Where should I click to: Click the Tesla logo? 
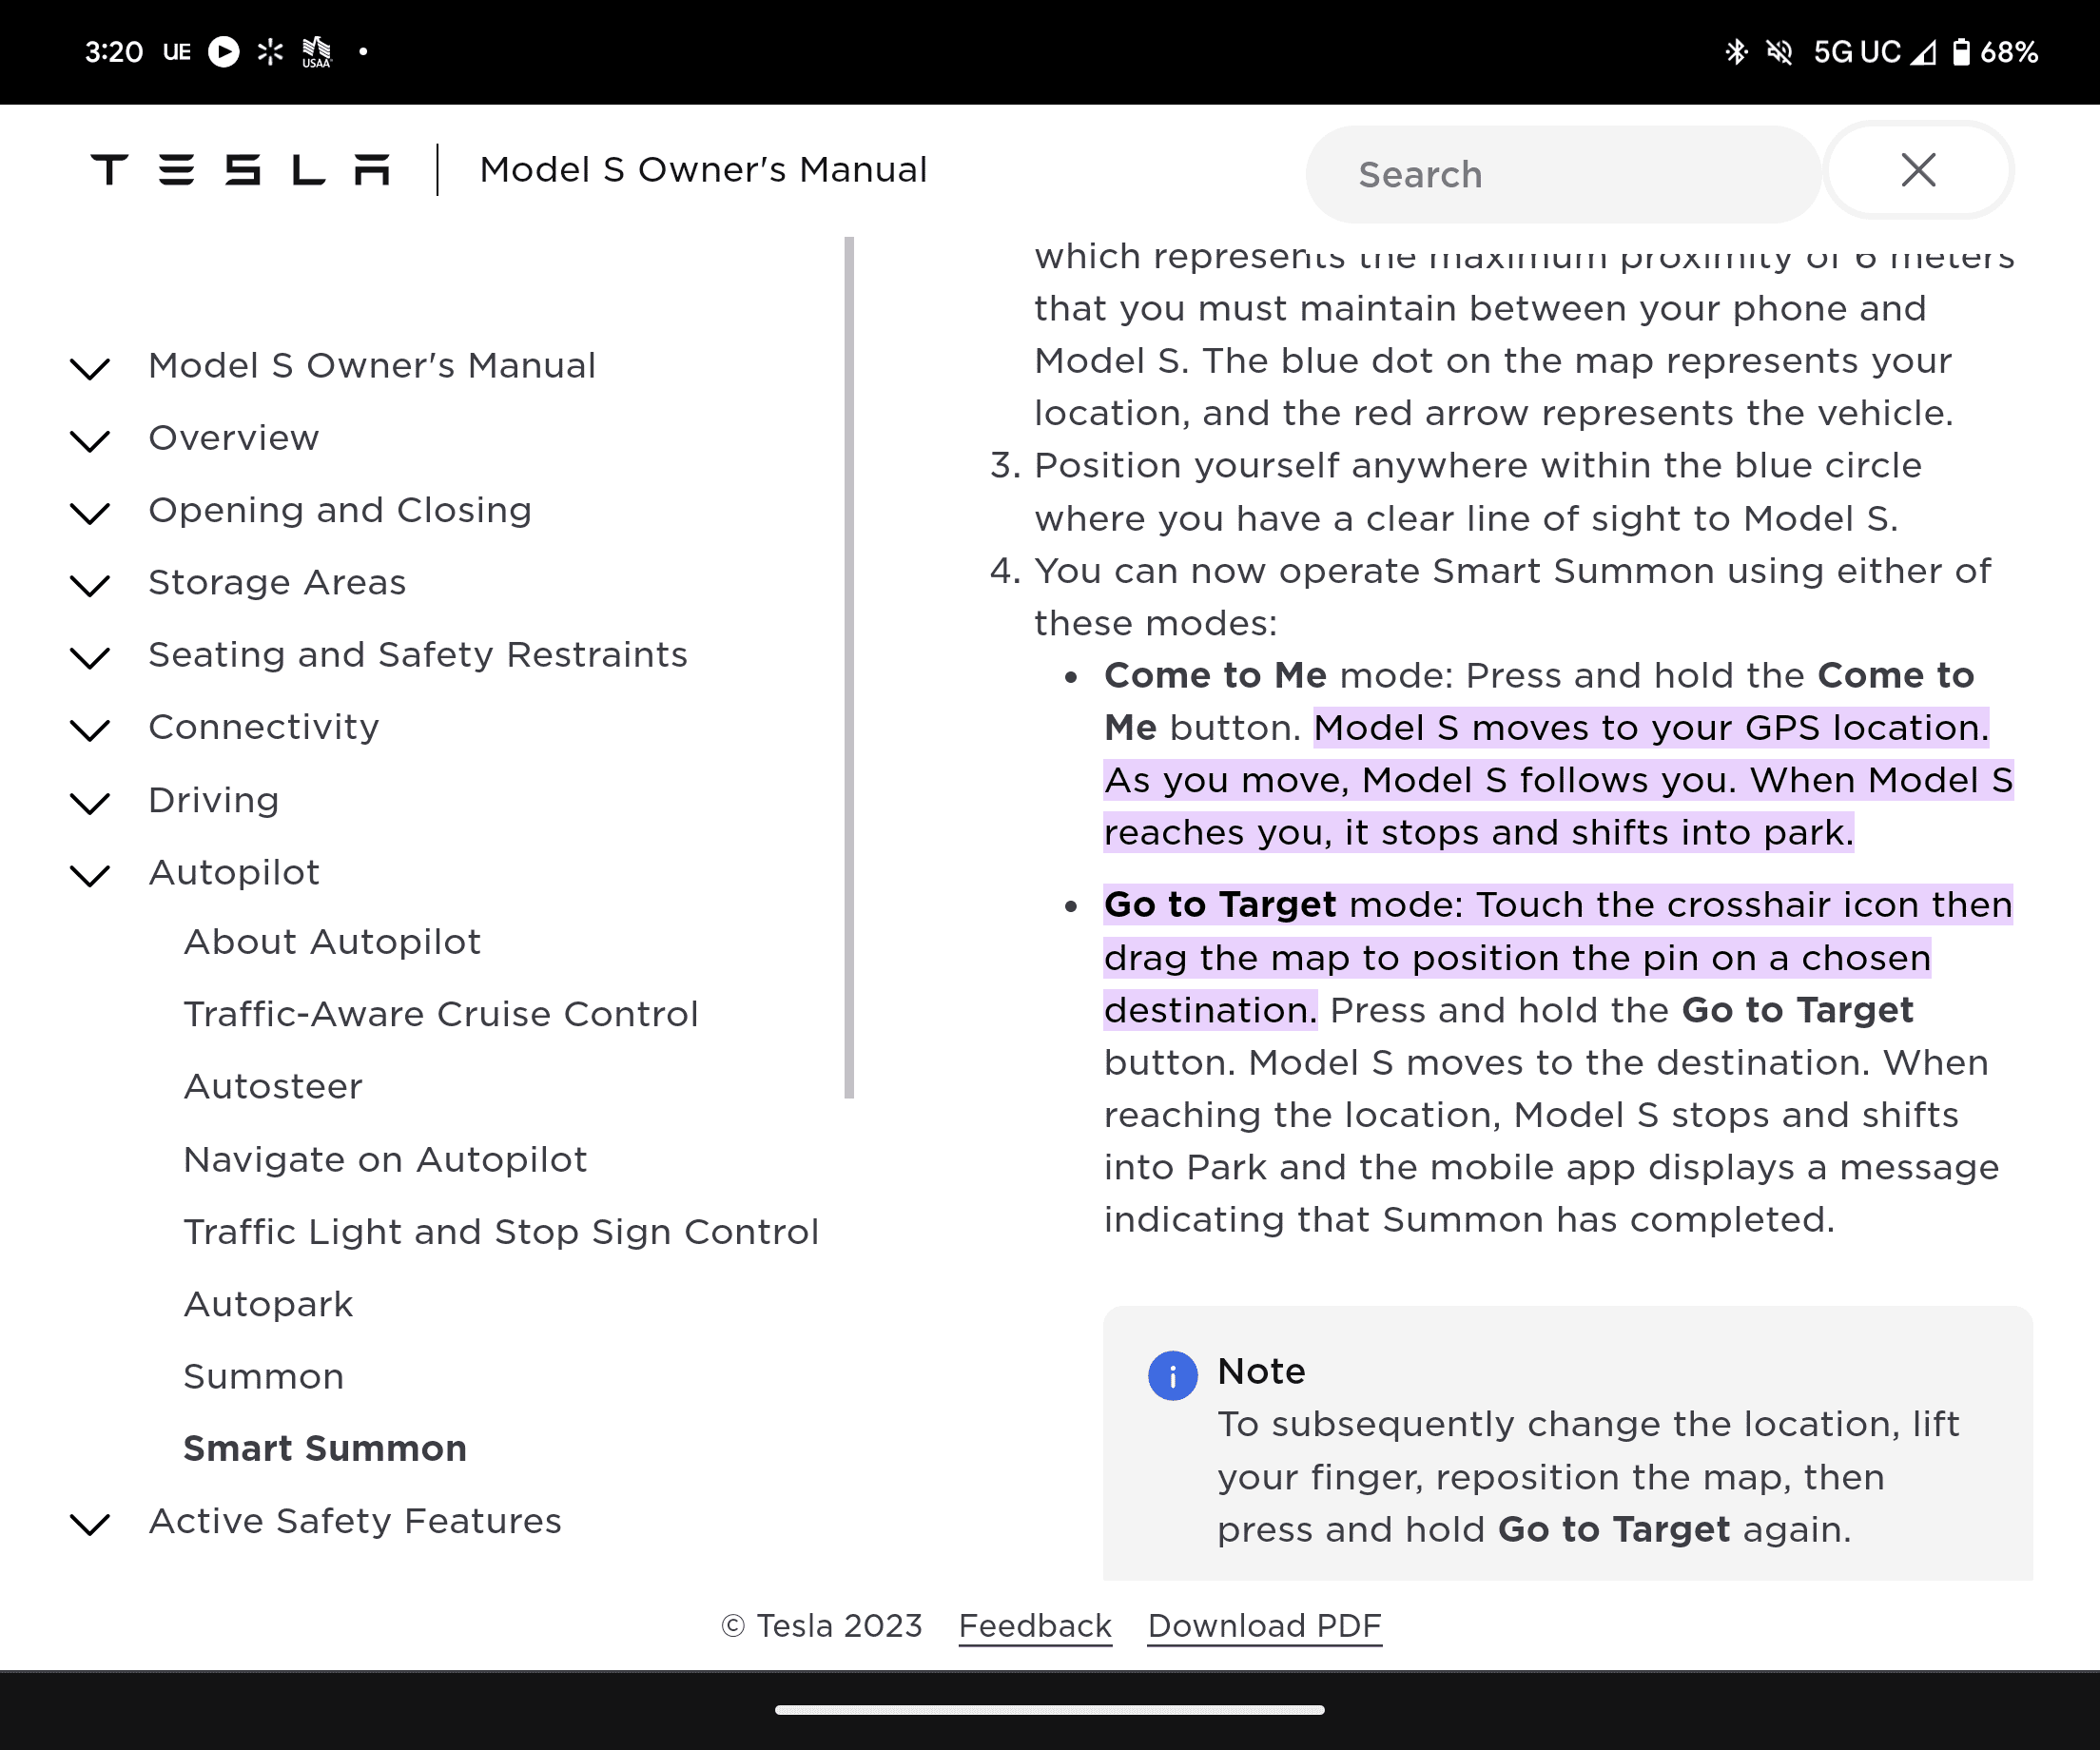pos(240,170)
